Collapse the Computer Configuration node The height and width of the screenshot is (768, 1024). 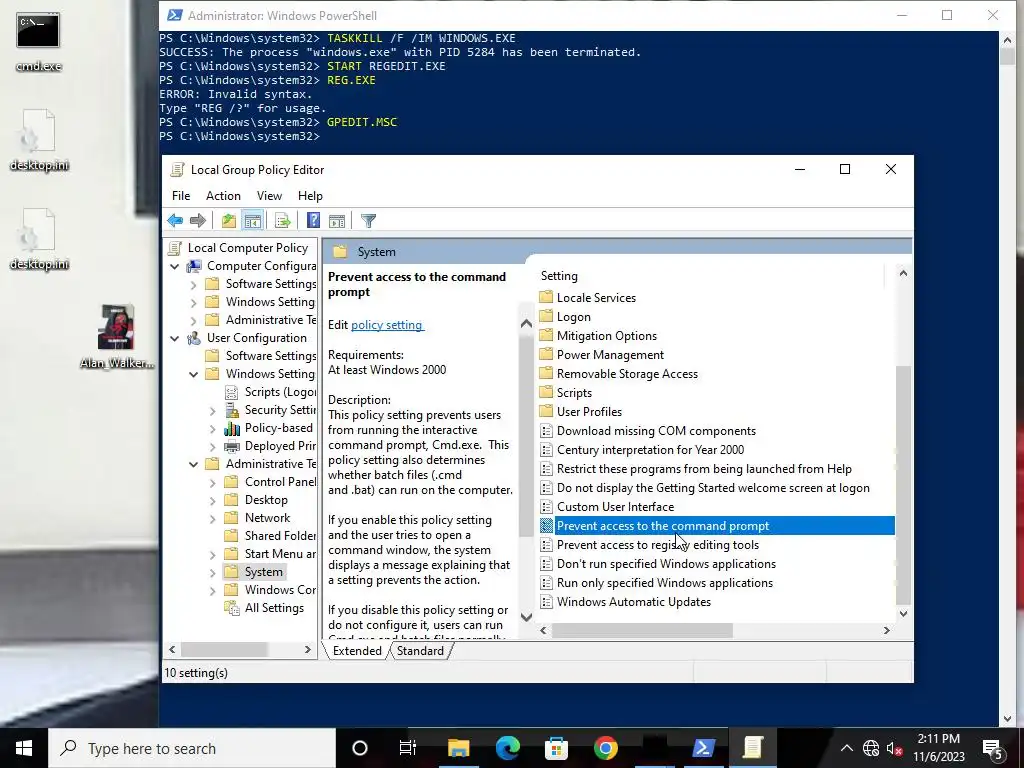tap(174, 266)
